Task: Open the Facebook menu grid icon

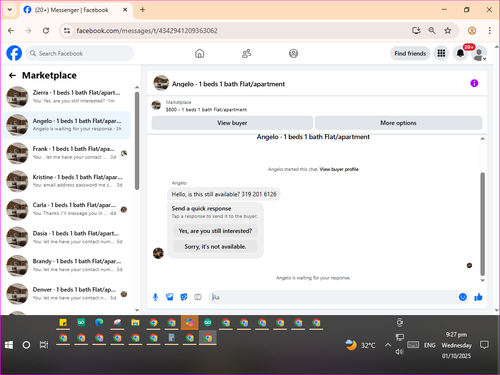Action: [441, 53]
